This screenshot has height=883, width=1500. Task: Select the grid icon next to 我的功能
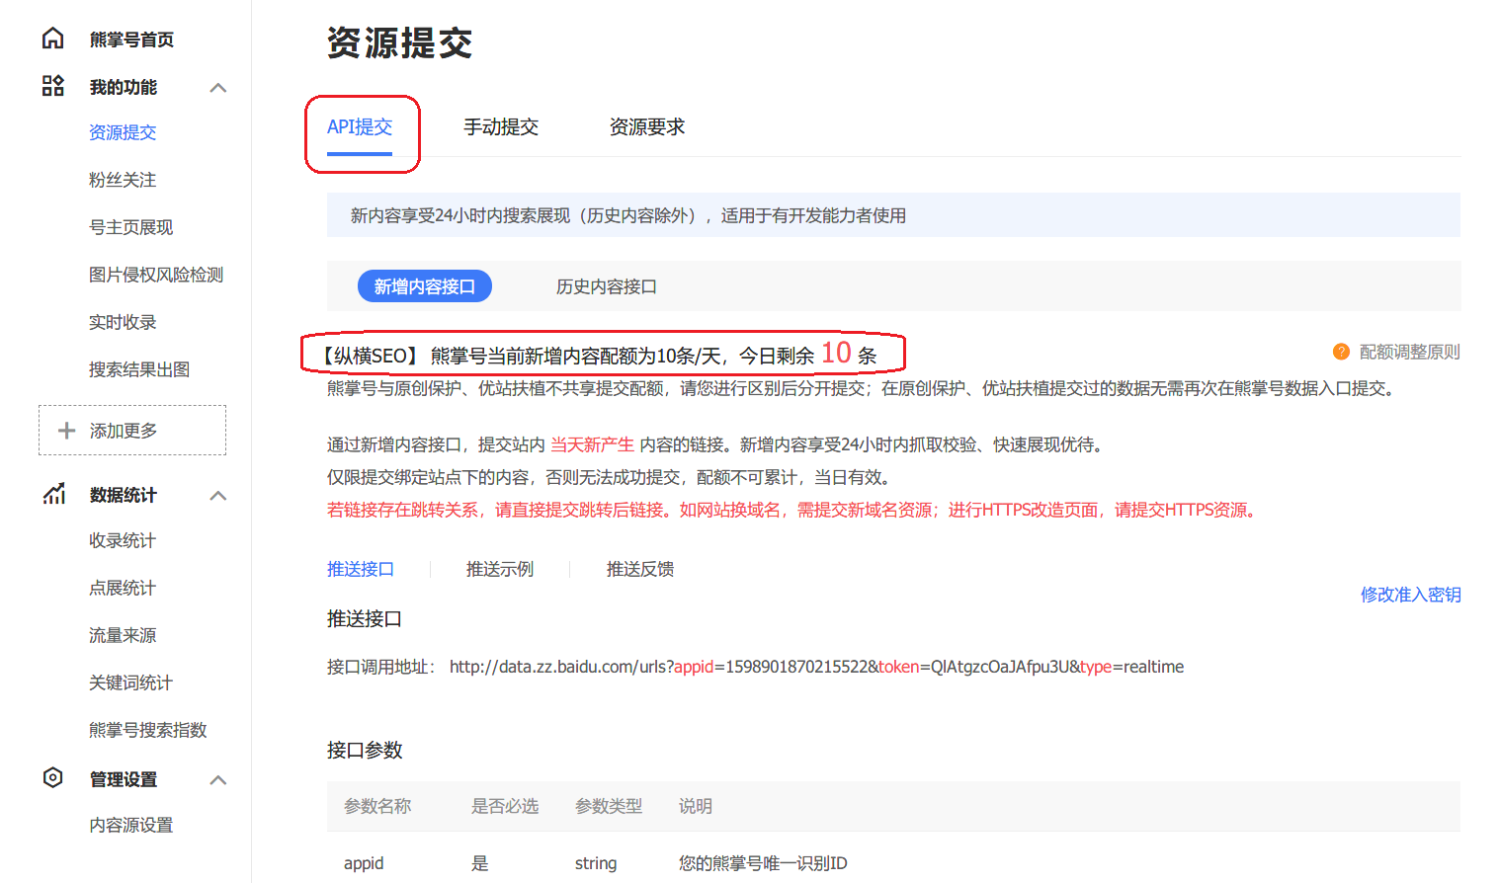pyautogui.click(x=52, y=87)
